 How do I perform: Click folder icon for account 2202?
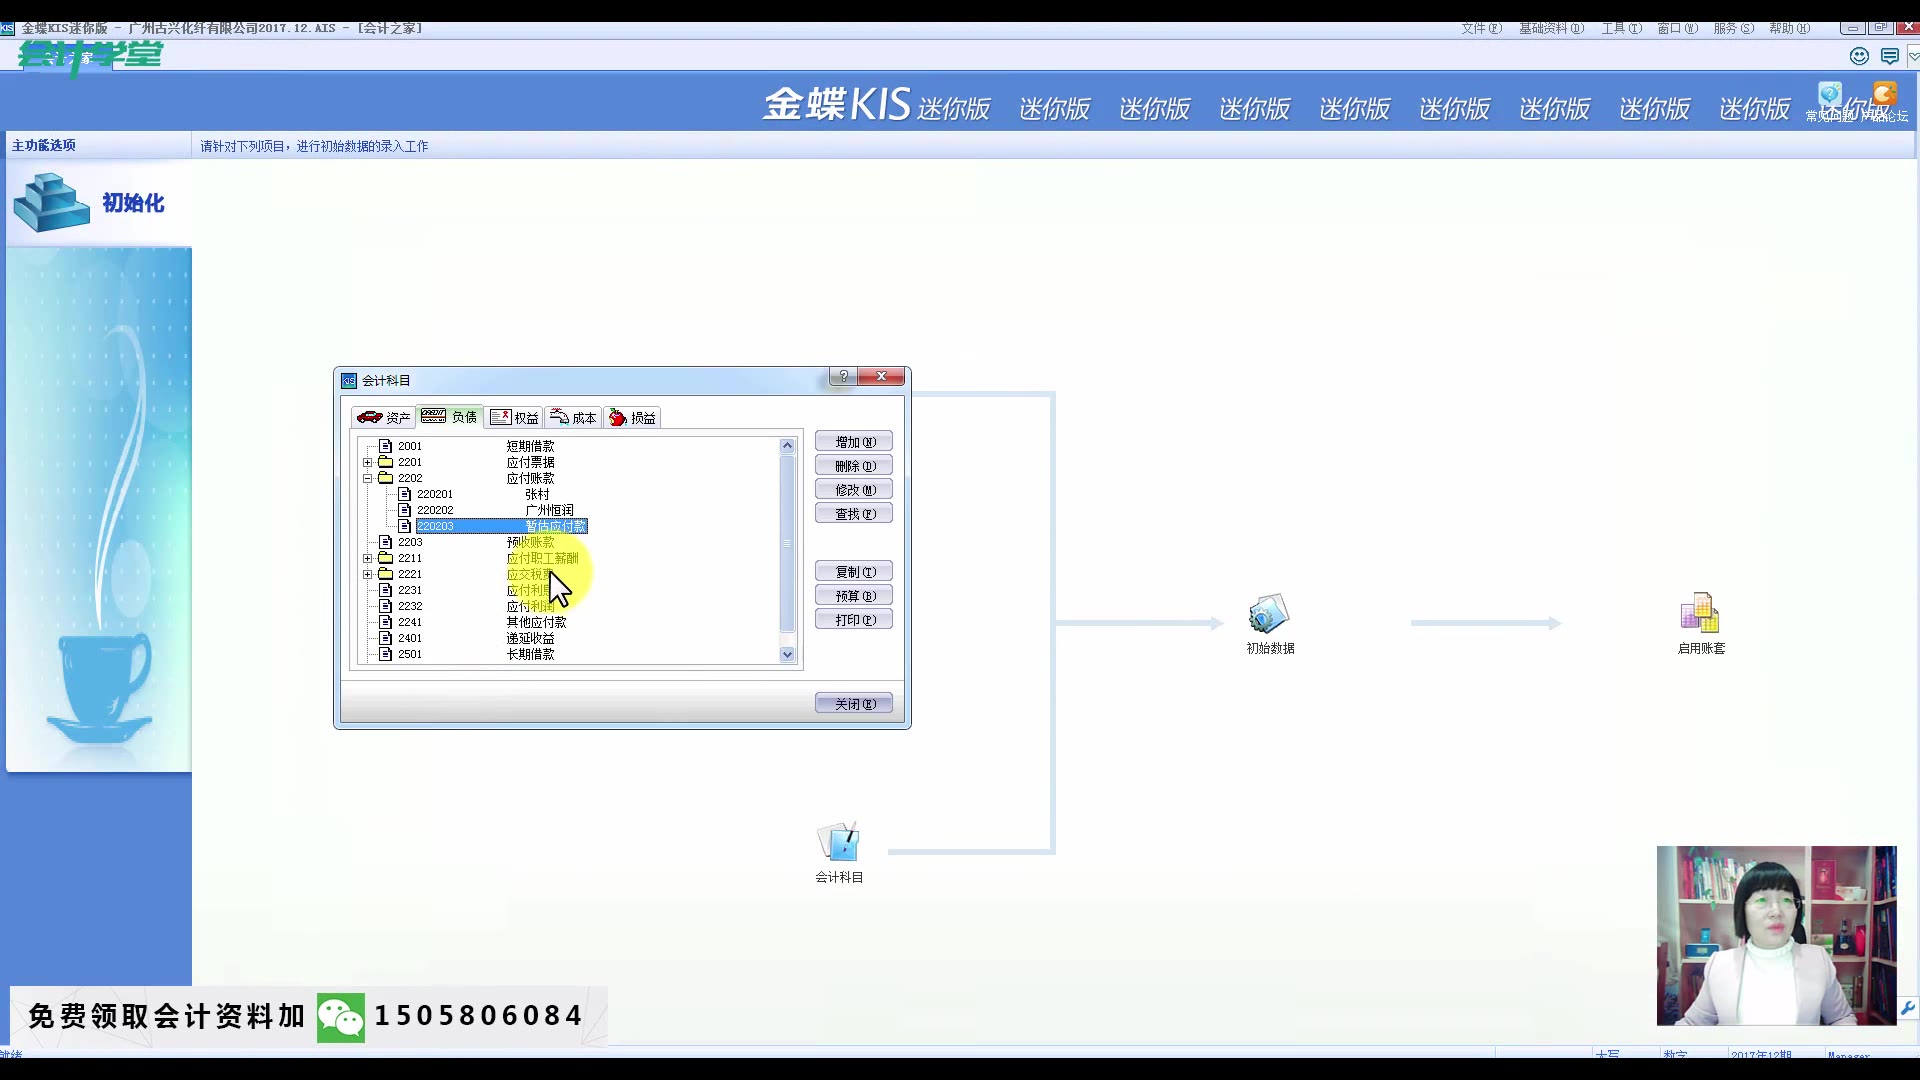click(385, 478)
